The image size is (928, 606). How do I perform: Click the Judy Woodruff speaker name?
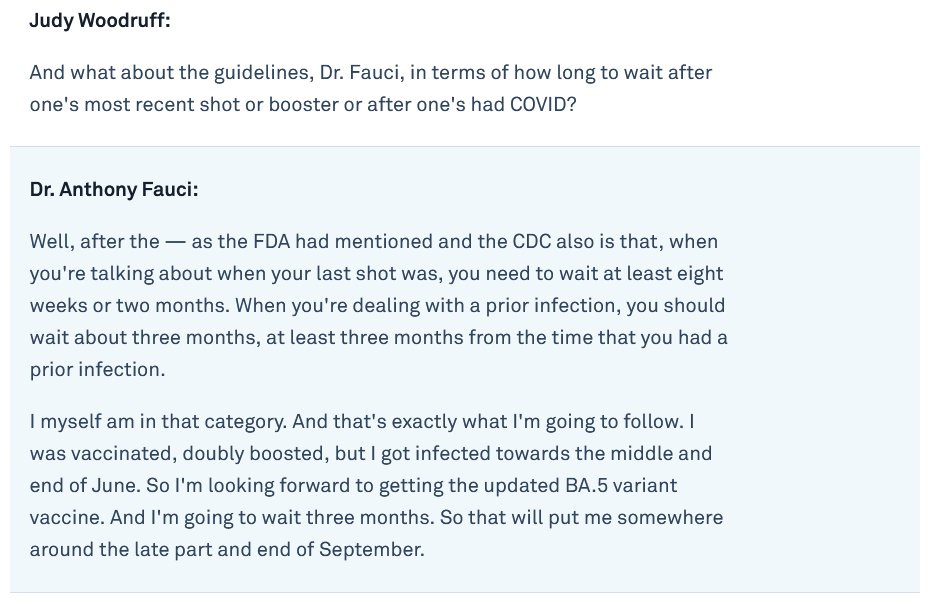100,20
